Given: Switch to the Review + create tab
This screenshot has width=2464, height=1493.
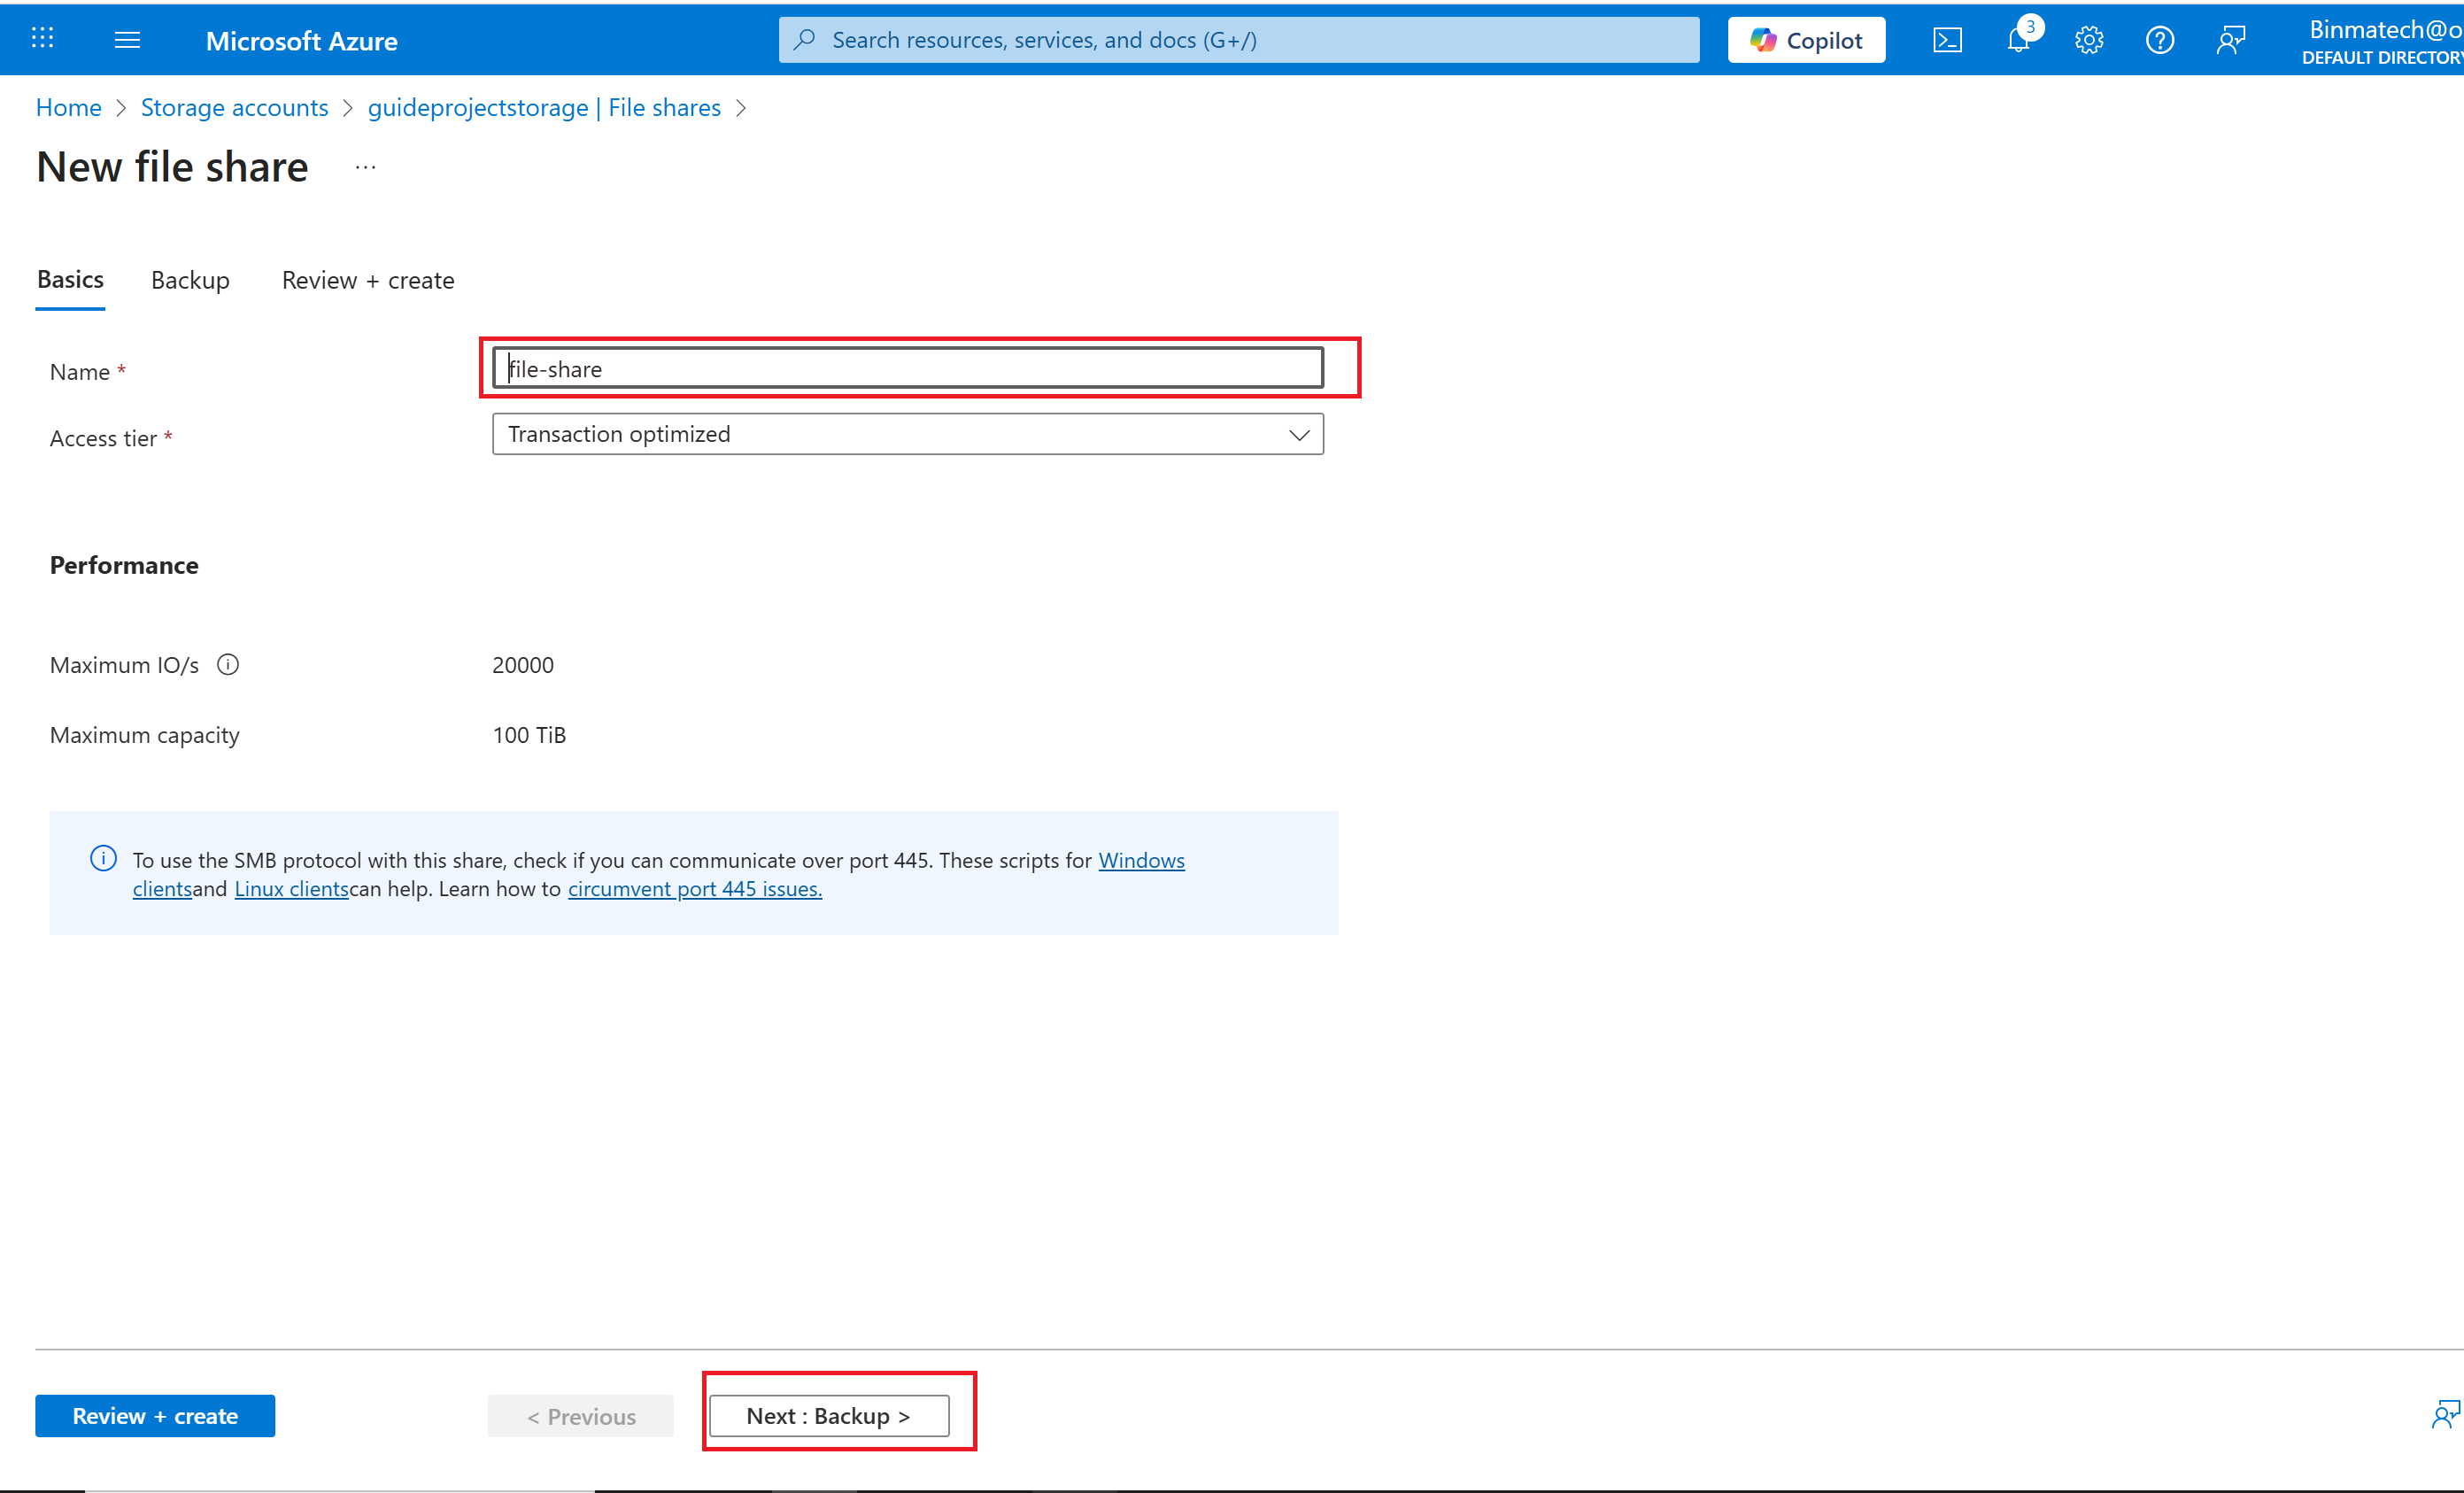Looking at the screenshot, I should click(368, 280).
